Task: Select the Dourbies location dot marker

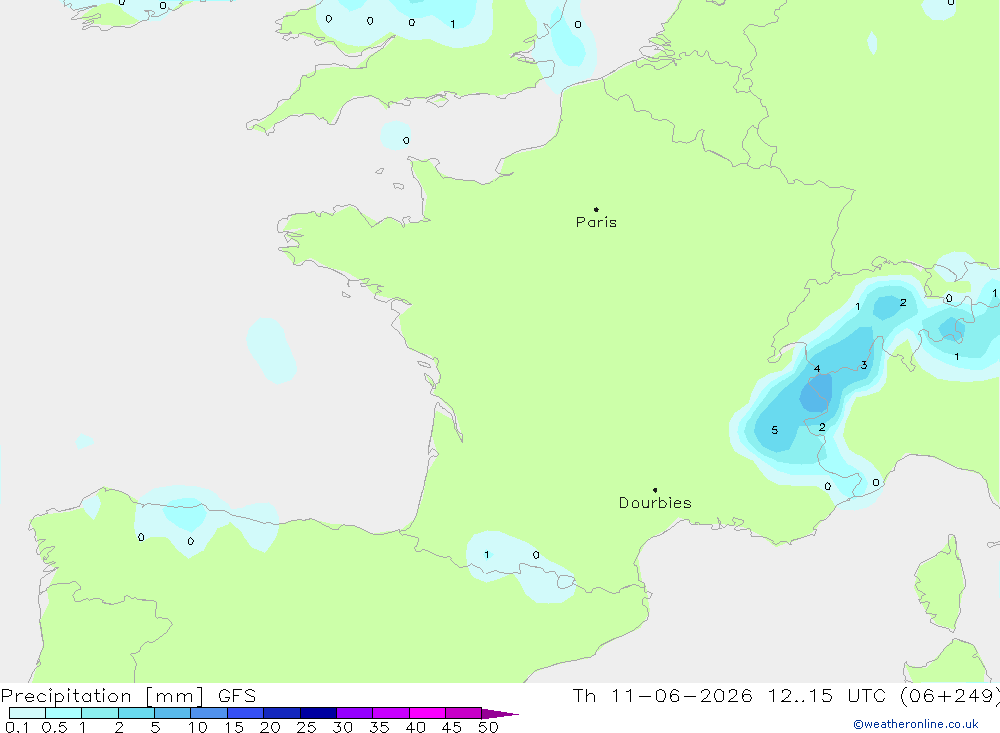Action: 655,490
